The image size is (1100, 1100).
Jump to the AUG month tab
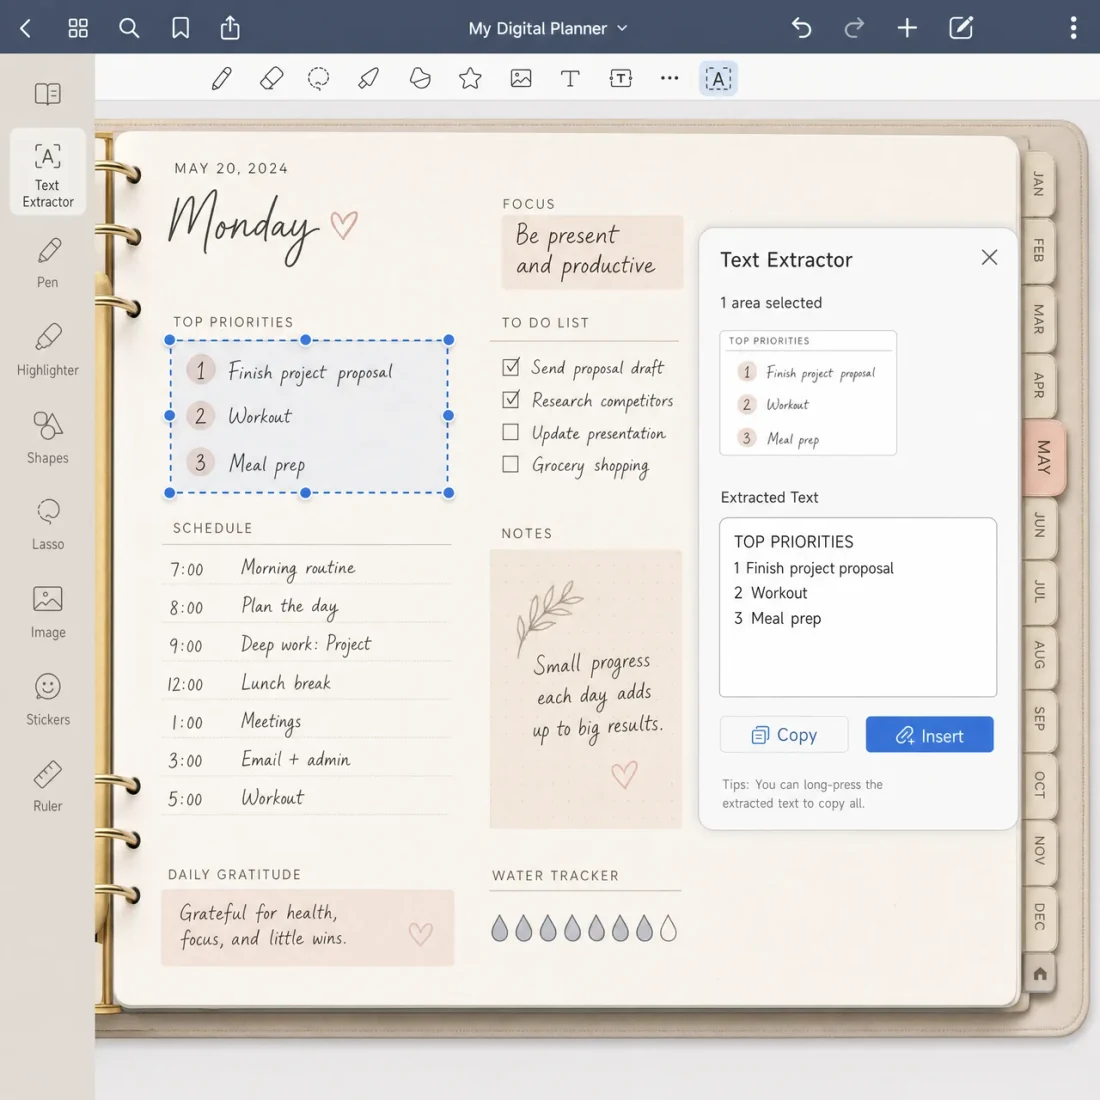(x=1039, y=655)
